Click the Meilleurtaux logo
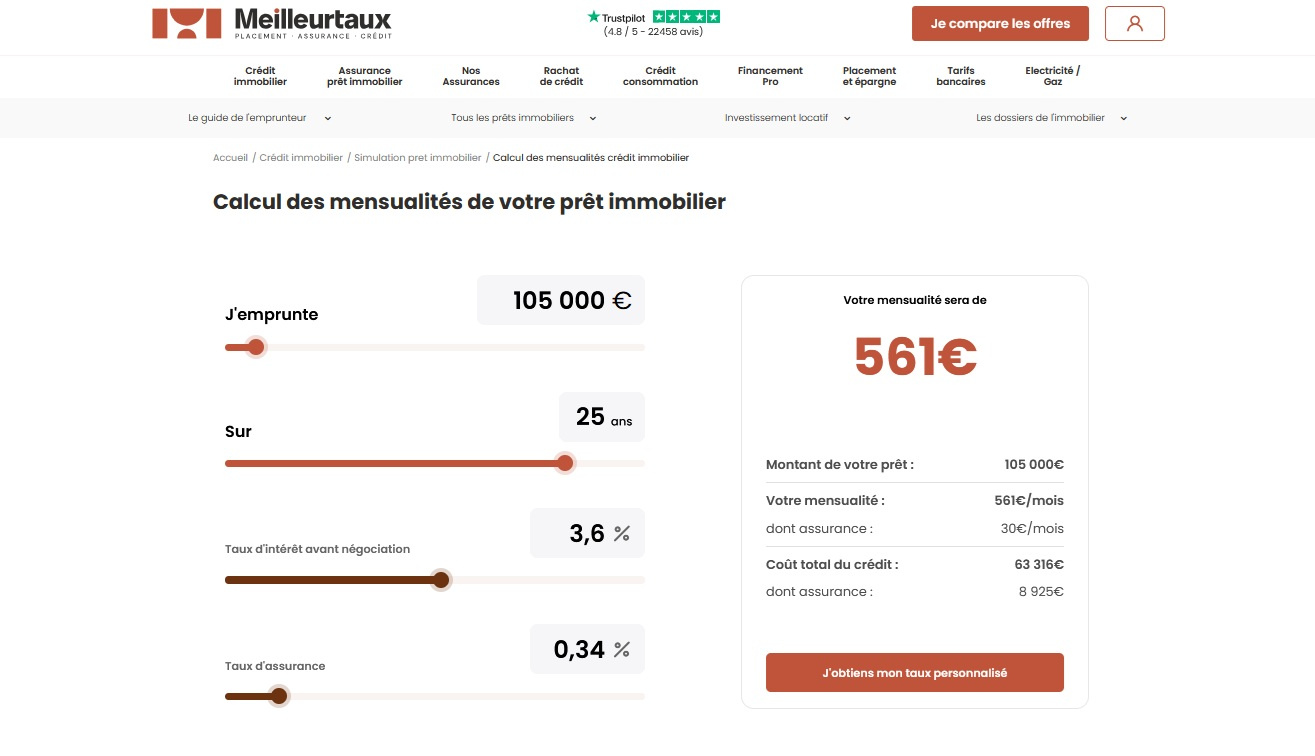1315x756 pixels. coord(272,23)
